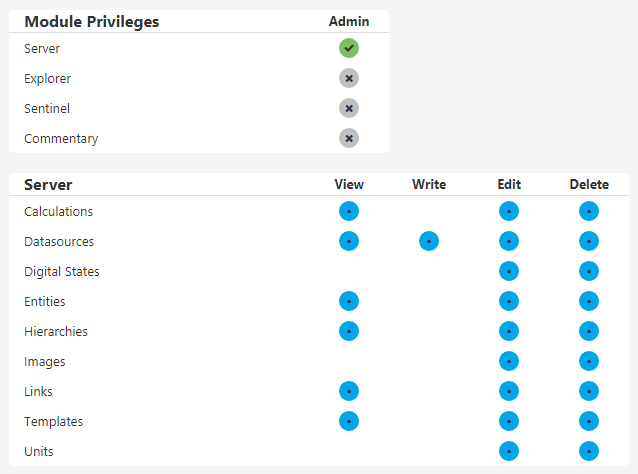Viewport: 638px width, 474px height.
Task: Toggle Server module Admin green checkmark
Action: [349, 48]
